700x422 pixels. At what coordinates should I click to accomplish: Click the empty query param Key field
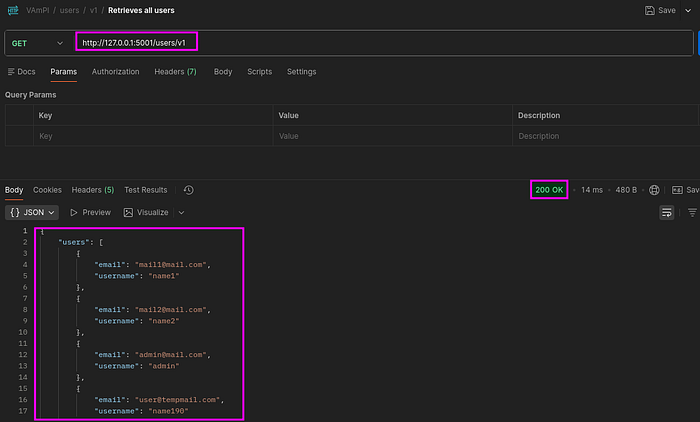[x=153, y=136]
